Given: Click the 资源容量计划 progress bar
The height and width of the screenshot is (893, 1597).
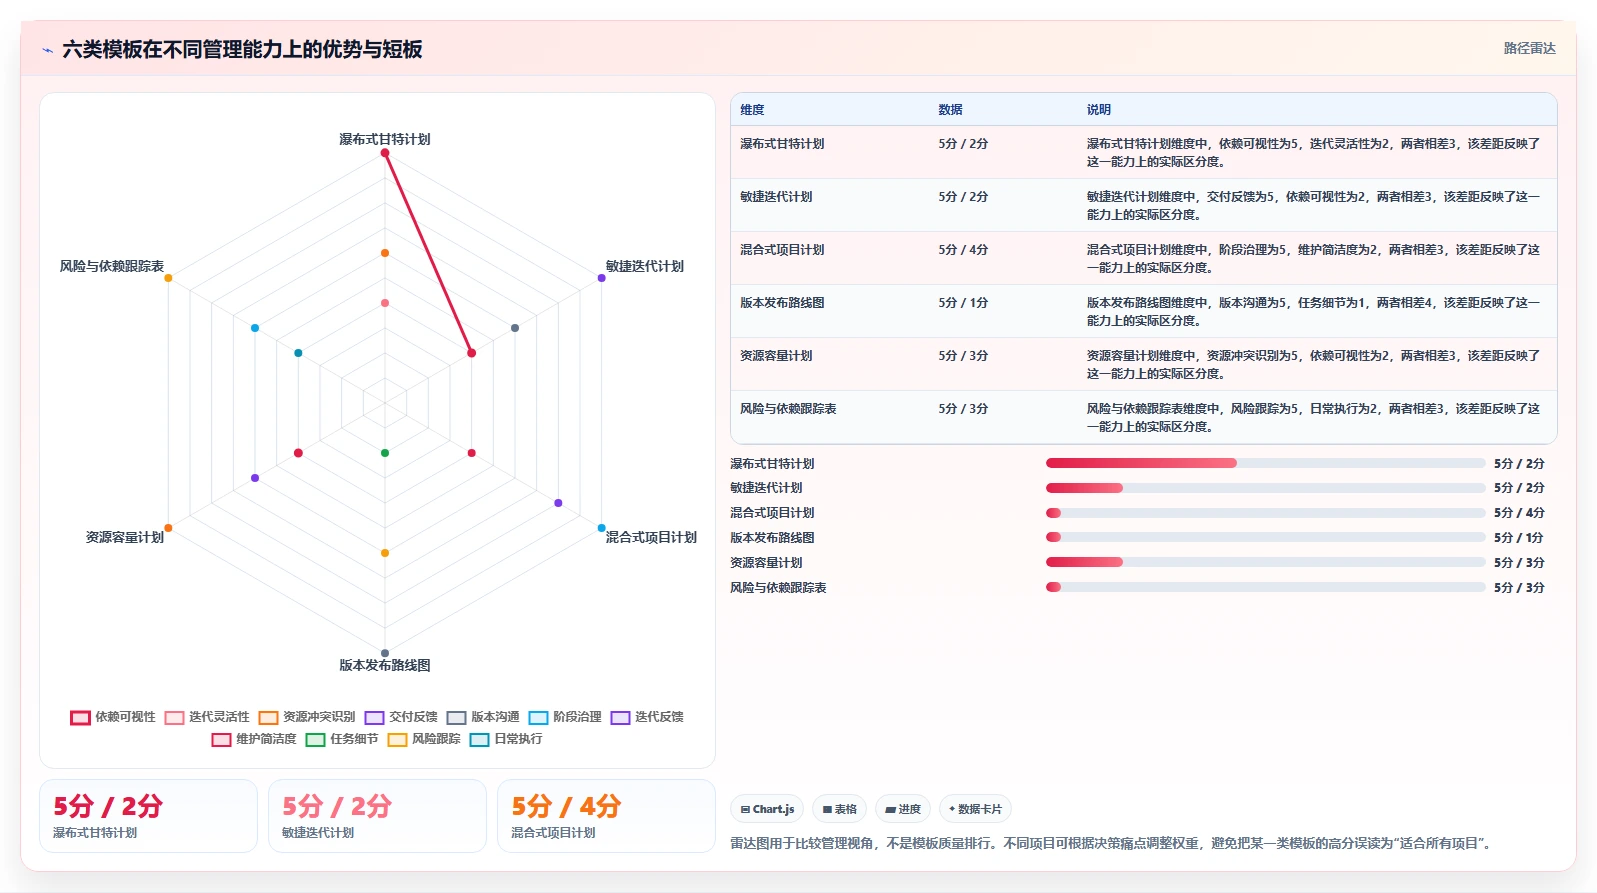Looking at the screenshot, I should click(1265, 562).
